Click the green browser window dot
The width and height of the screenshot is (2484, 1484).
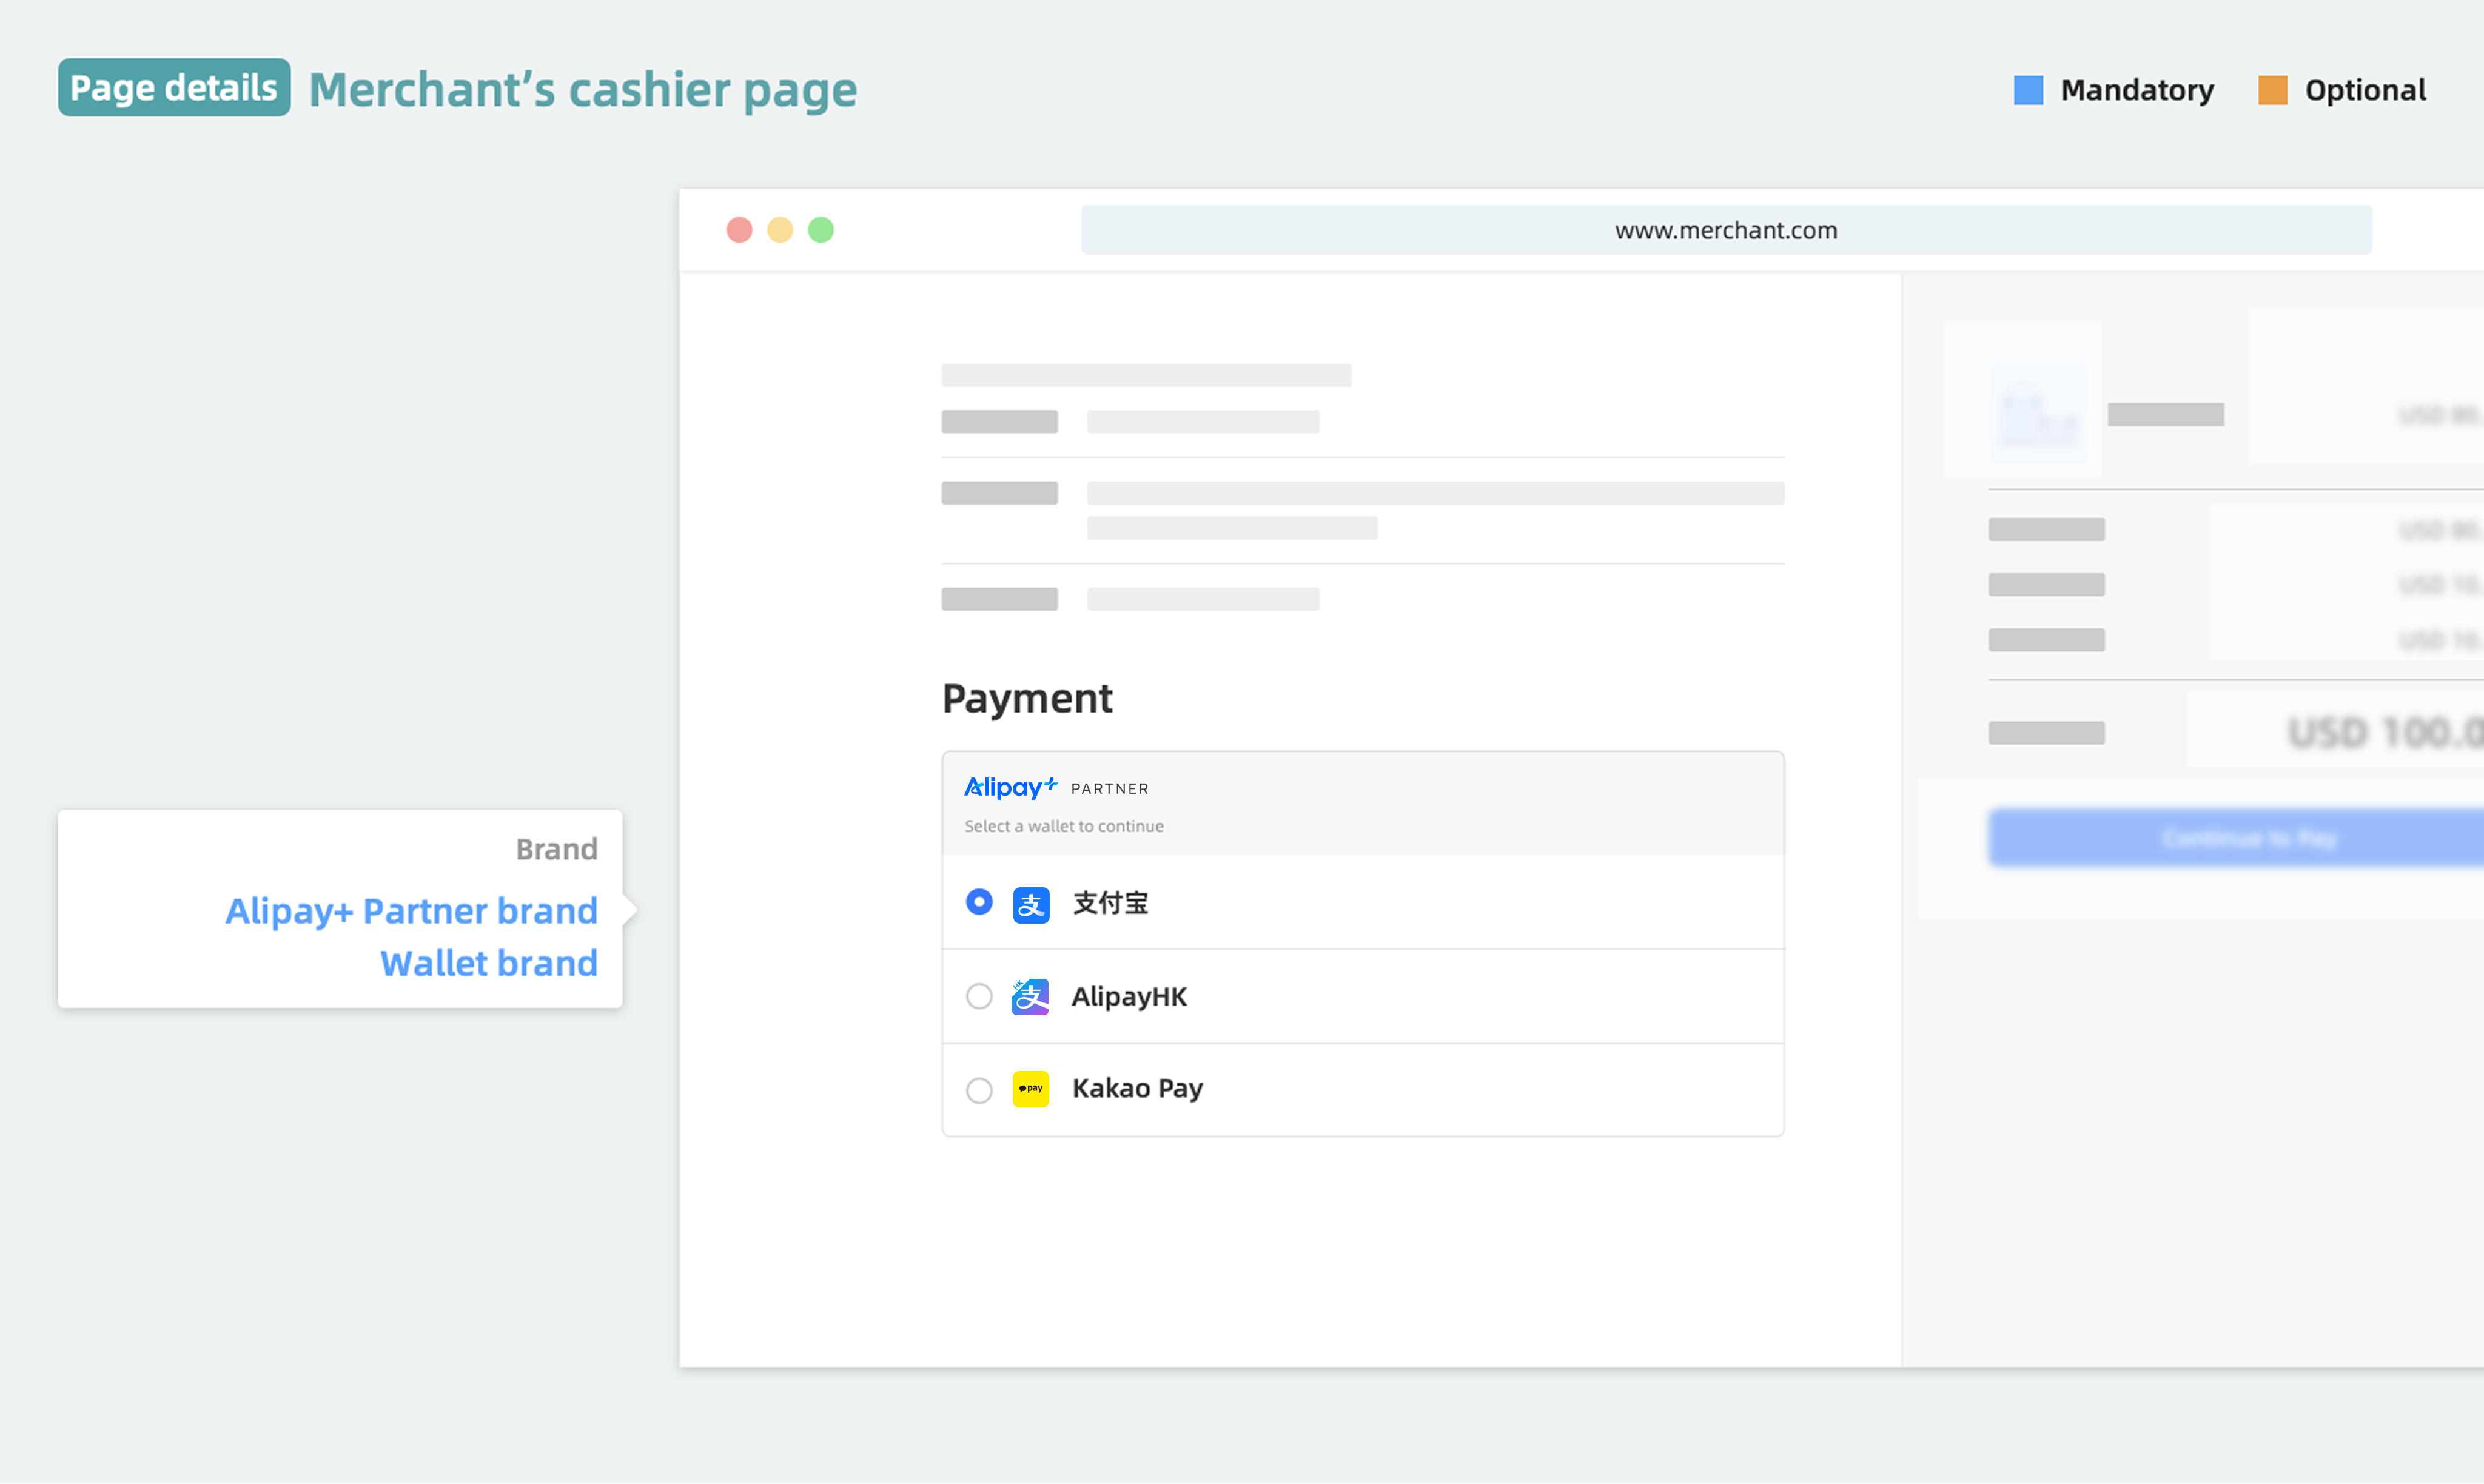pyautogui.click(x=821, y=229)
